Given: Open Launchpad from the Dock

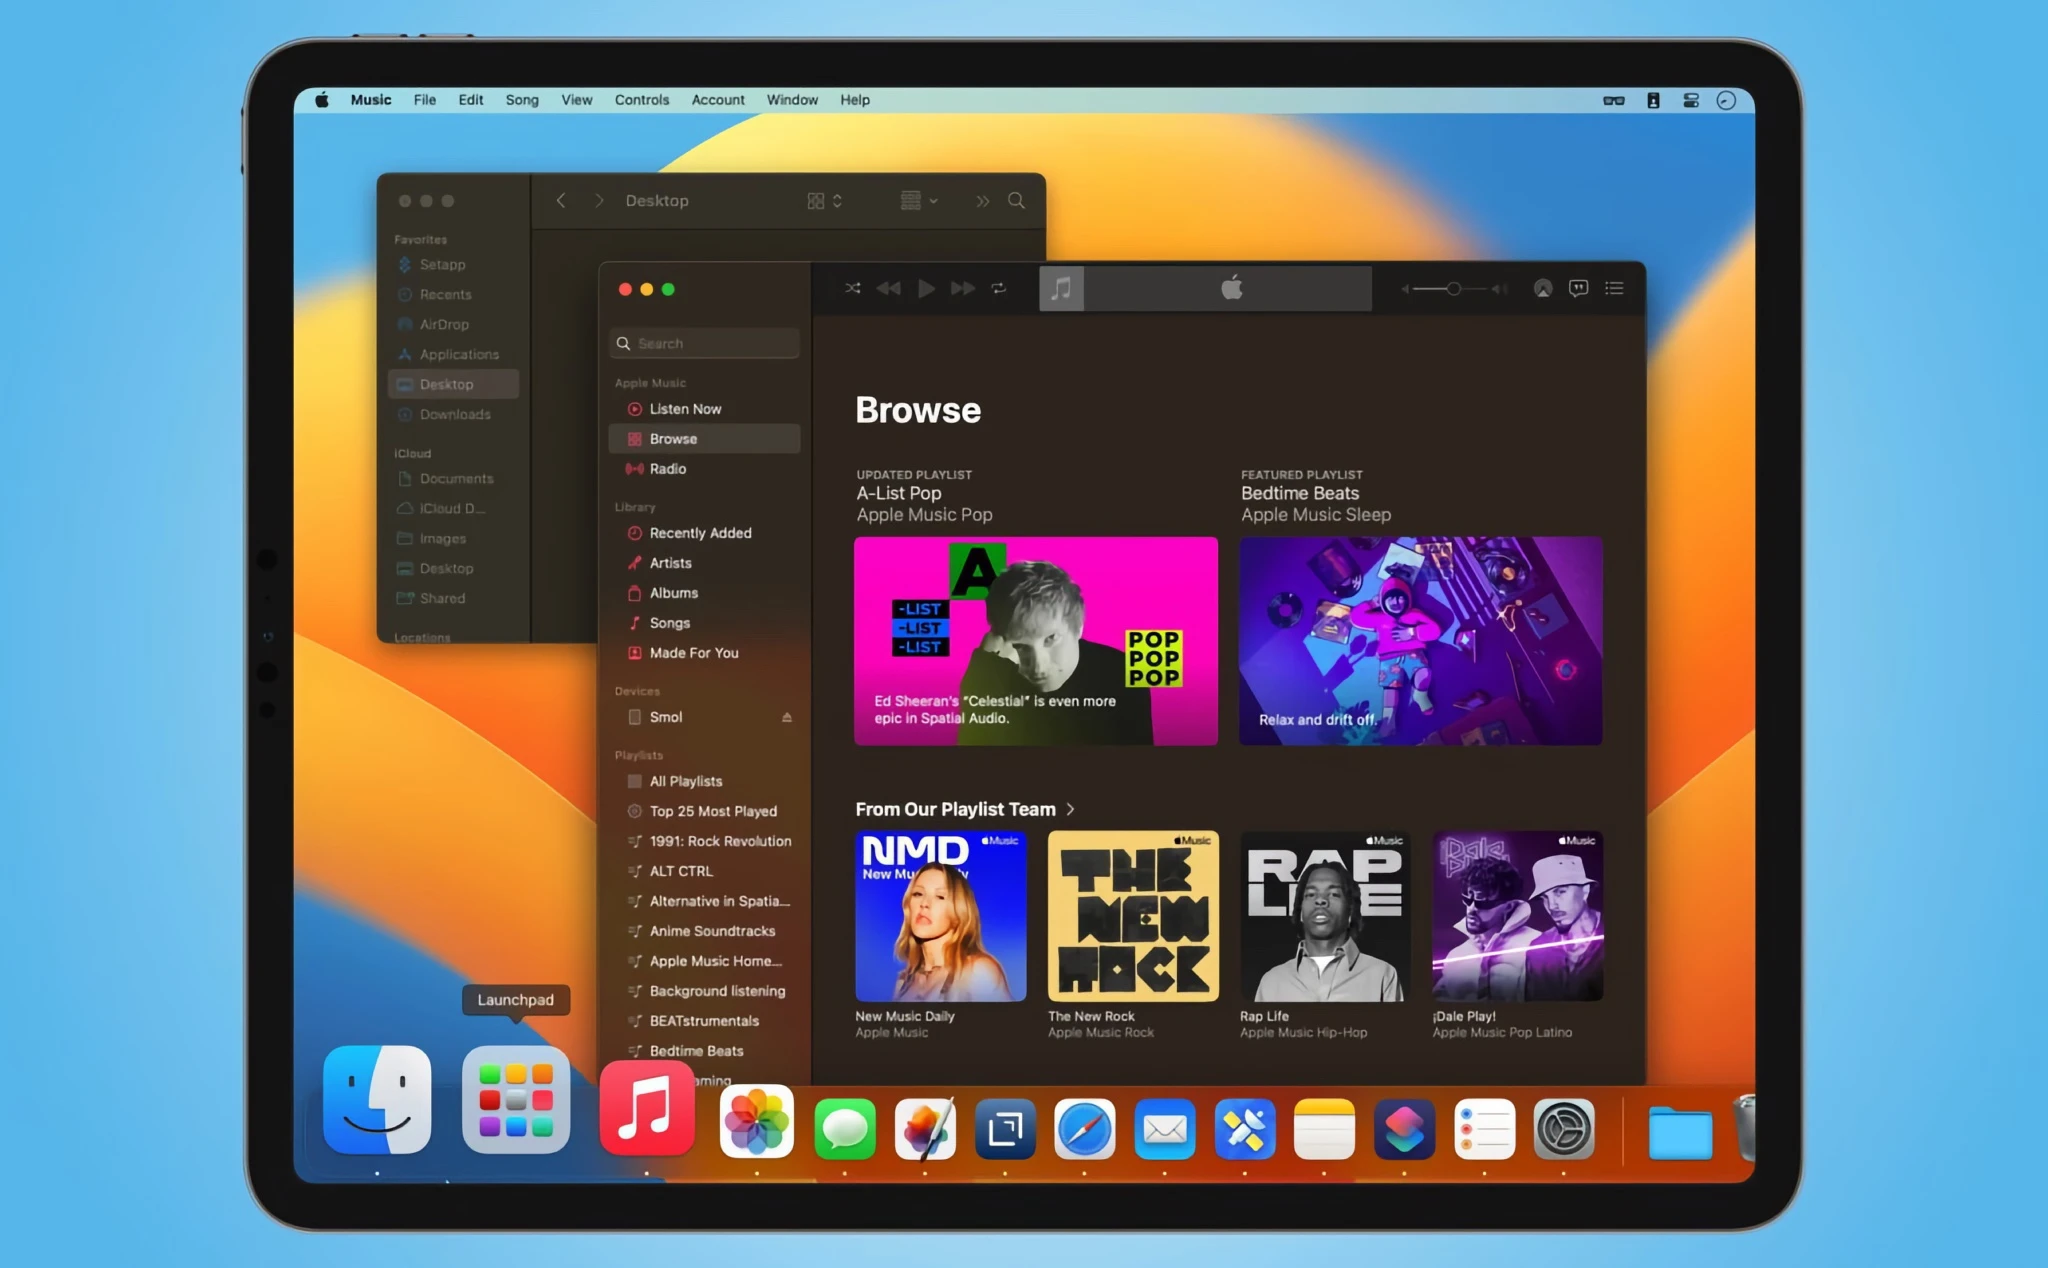Looking at the screenshot, I should tap(516, 1100).
